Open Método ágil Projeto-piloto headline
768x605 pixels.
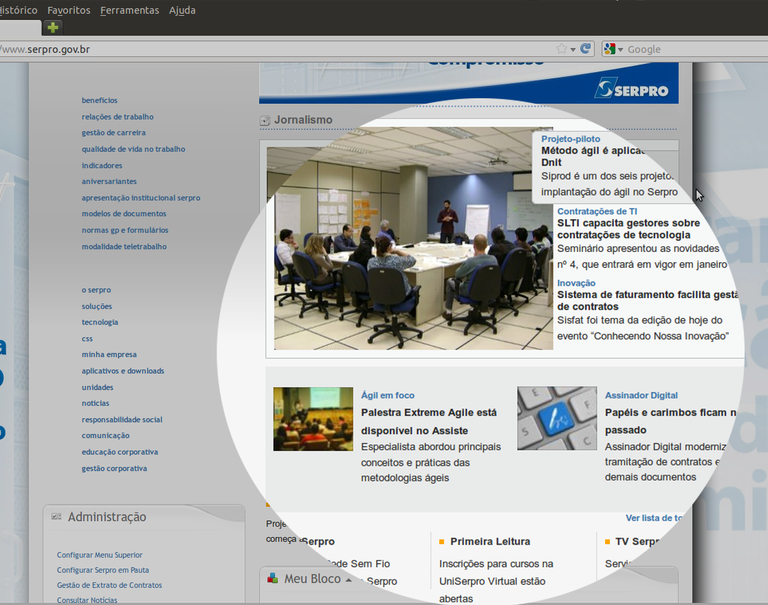click(x=593, y=156)
